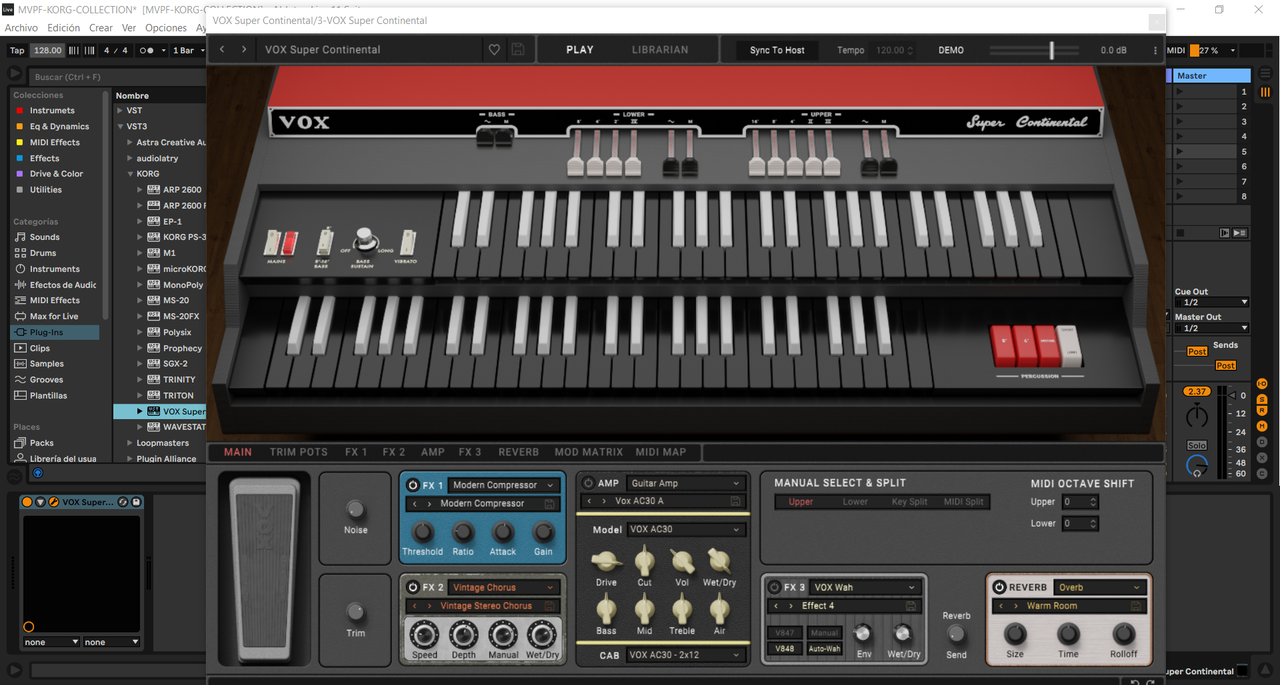The image size is (1280, 685).
Task: Go to the previous preset in the top bar
Action: 222,49
